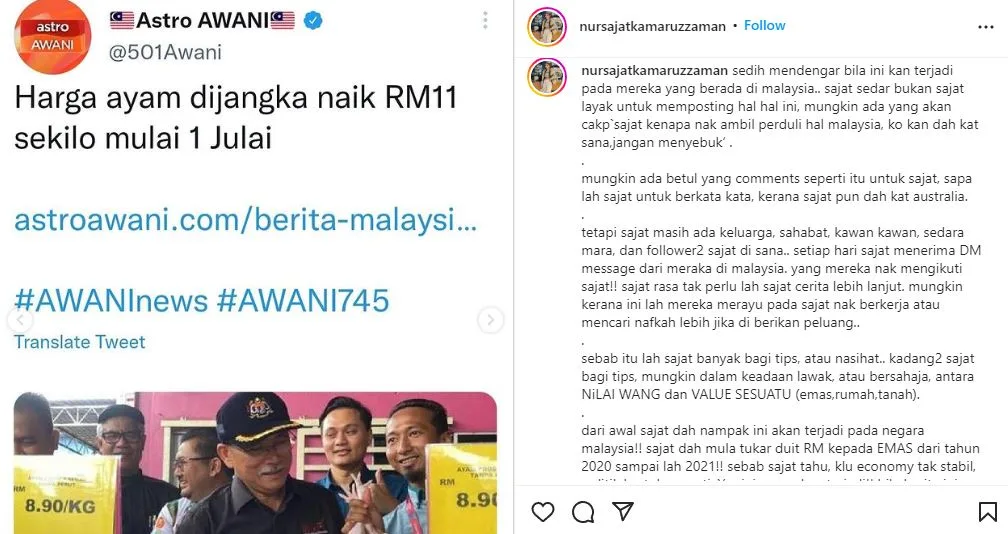Open @501Awani handle
This screenshot has width=1008, height=534.
(165, 52)
